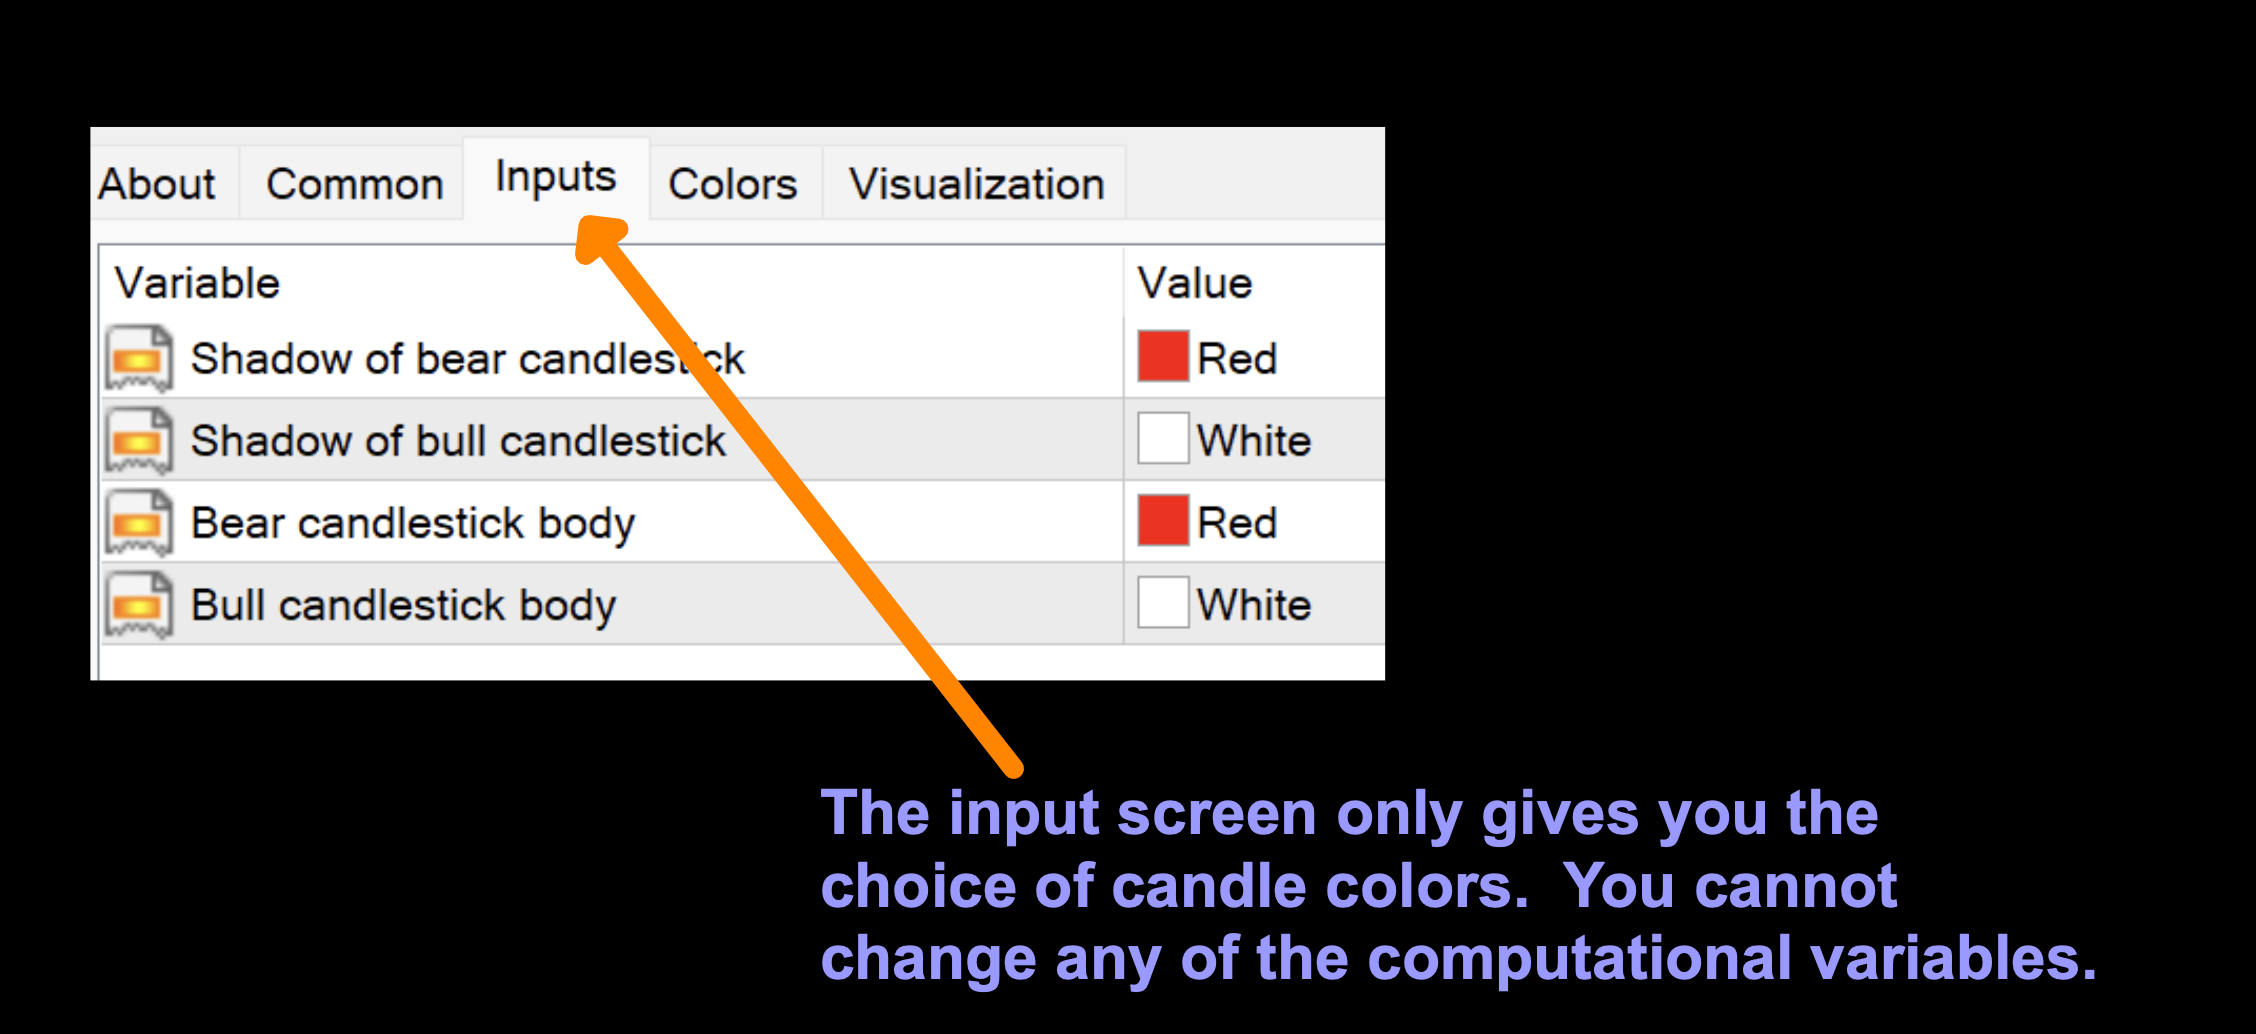2256x1034 pixels.
Task: Click the icon beside Shadow of bull candlestick
Action: [139, 440]
